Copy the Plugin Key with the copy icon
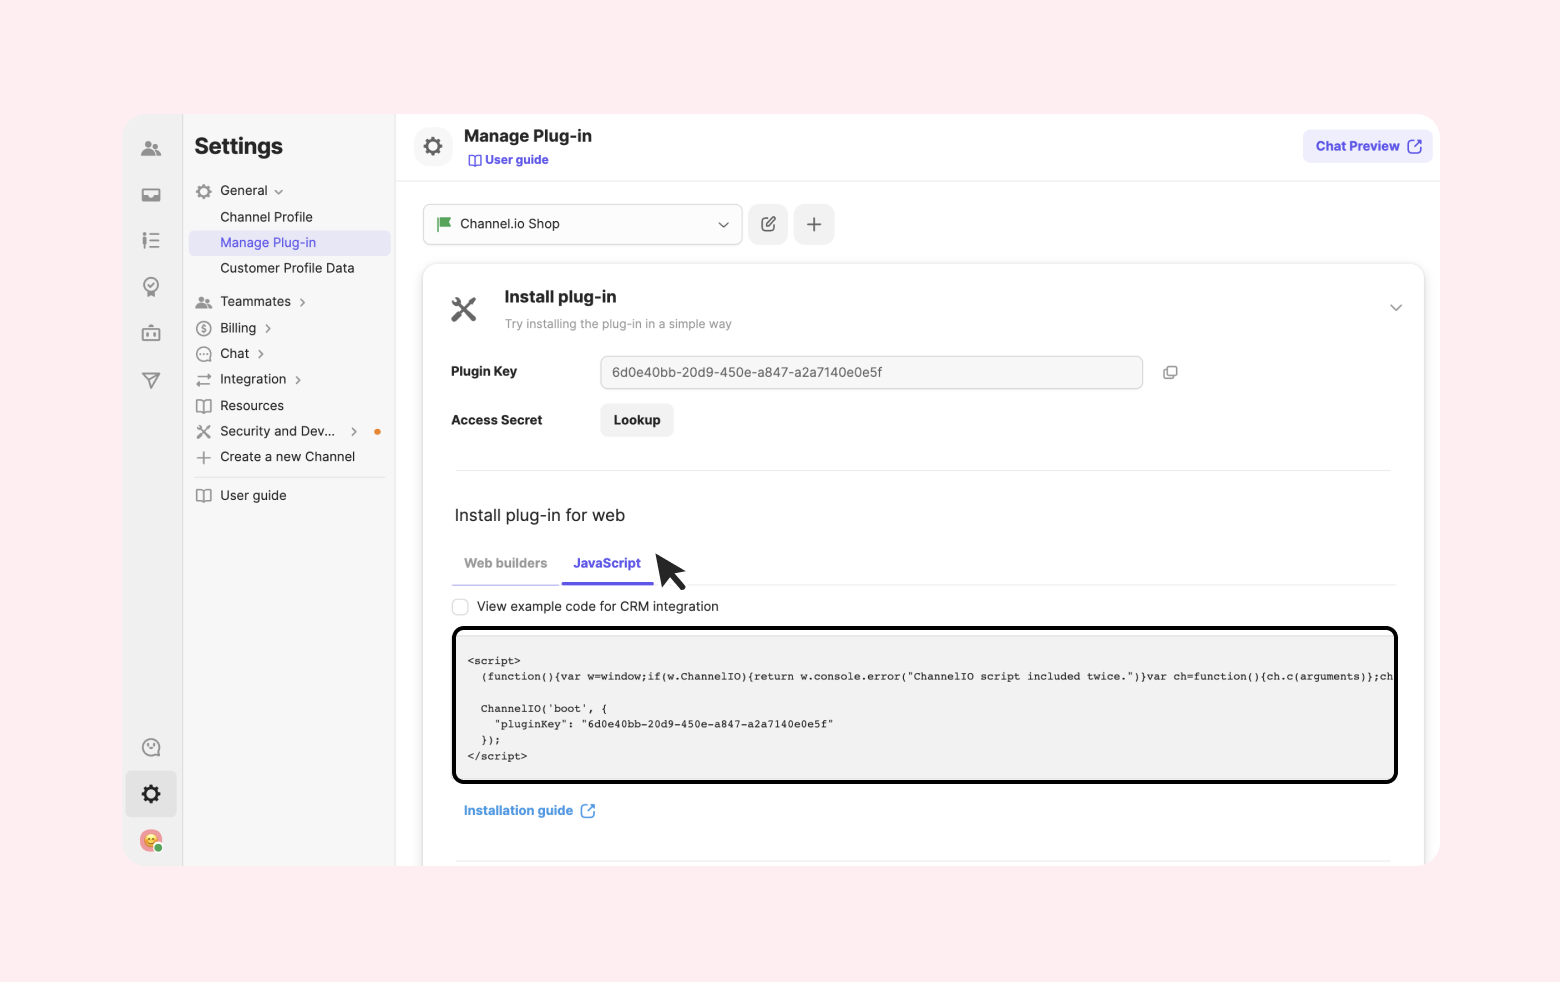The height and width of the screenshot is (982, 1560). [1170, 372]
